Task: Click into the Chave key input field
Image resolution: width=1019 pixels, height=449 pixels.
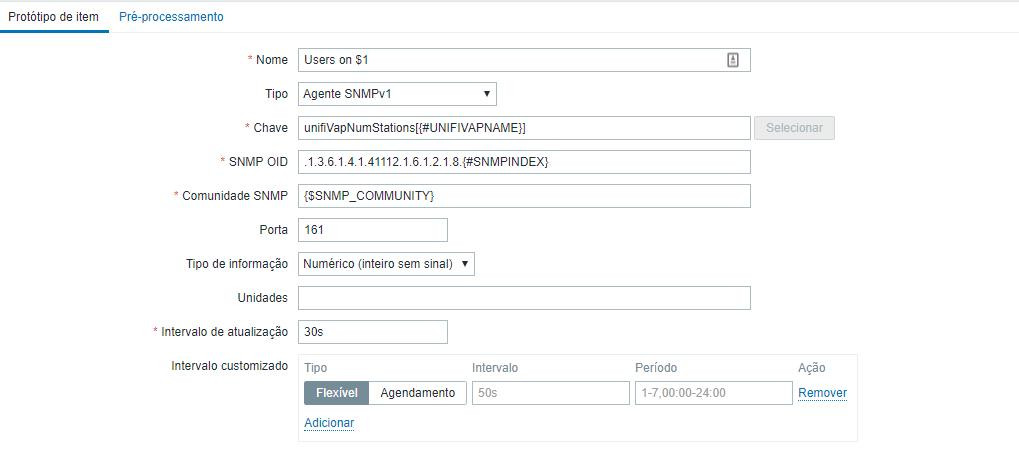Action: point(524,128)
